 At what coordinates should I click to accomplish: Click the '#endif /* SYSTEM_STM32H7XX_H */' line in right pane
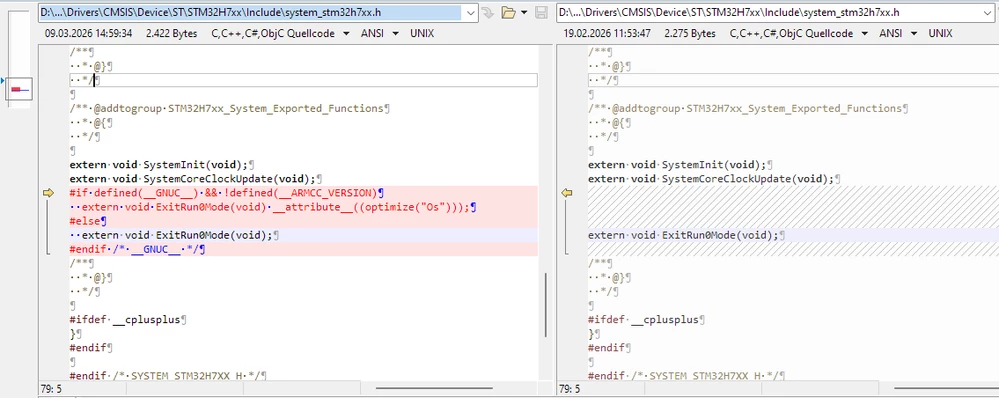tap(686, 376)
